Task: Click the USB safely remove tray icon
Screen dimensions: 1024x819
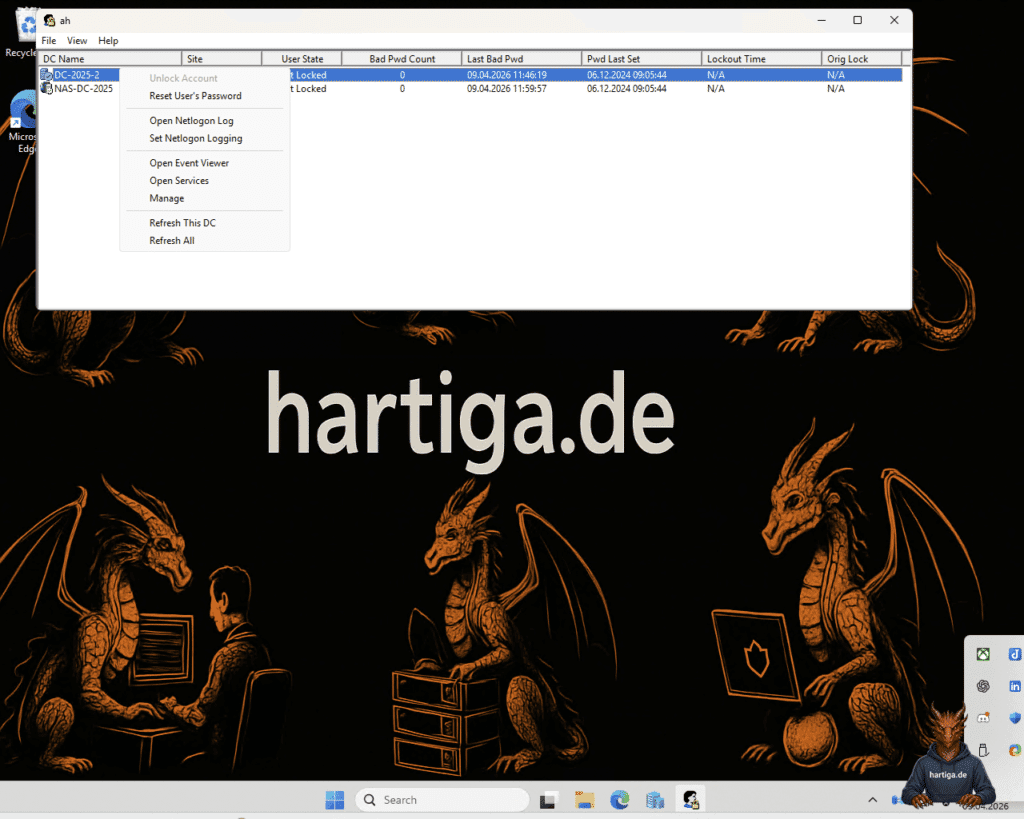Action: coord(983,750)
